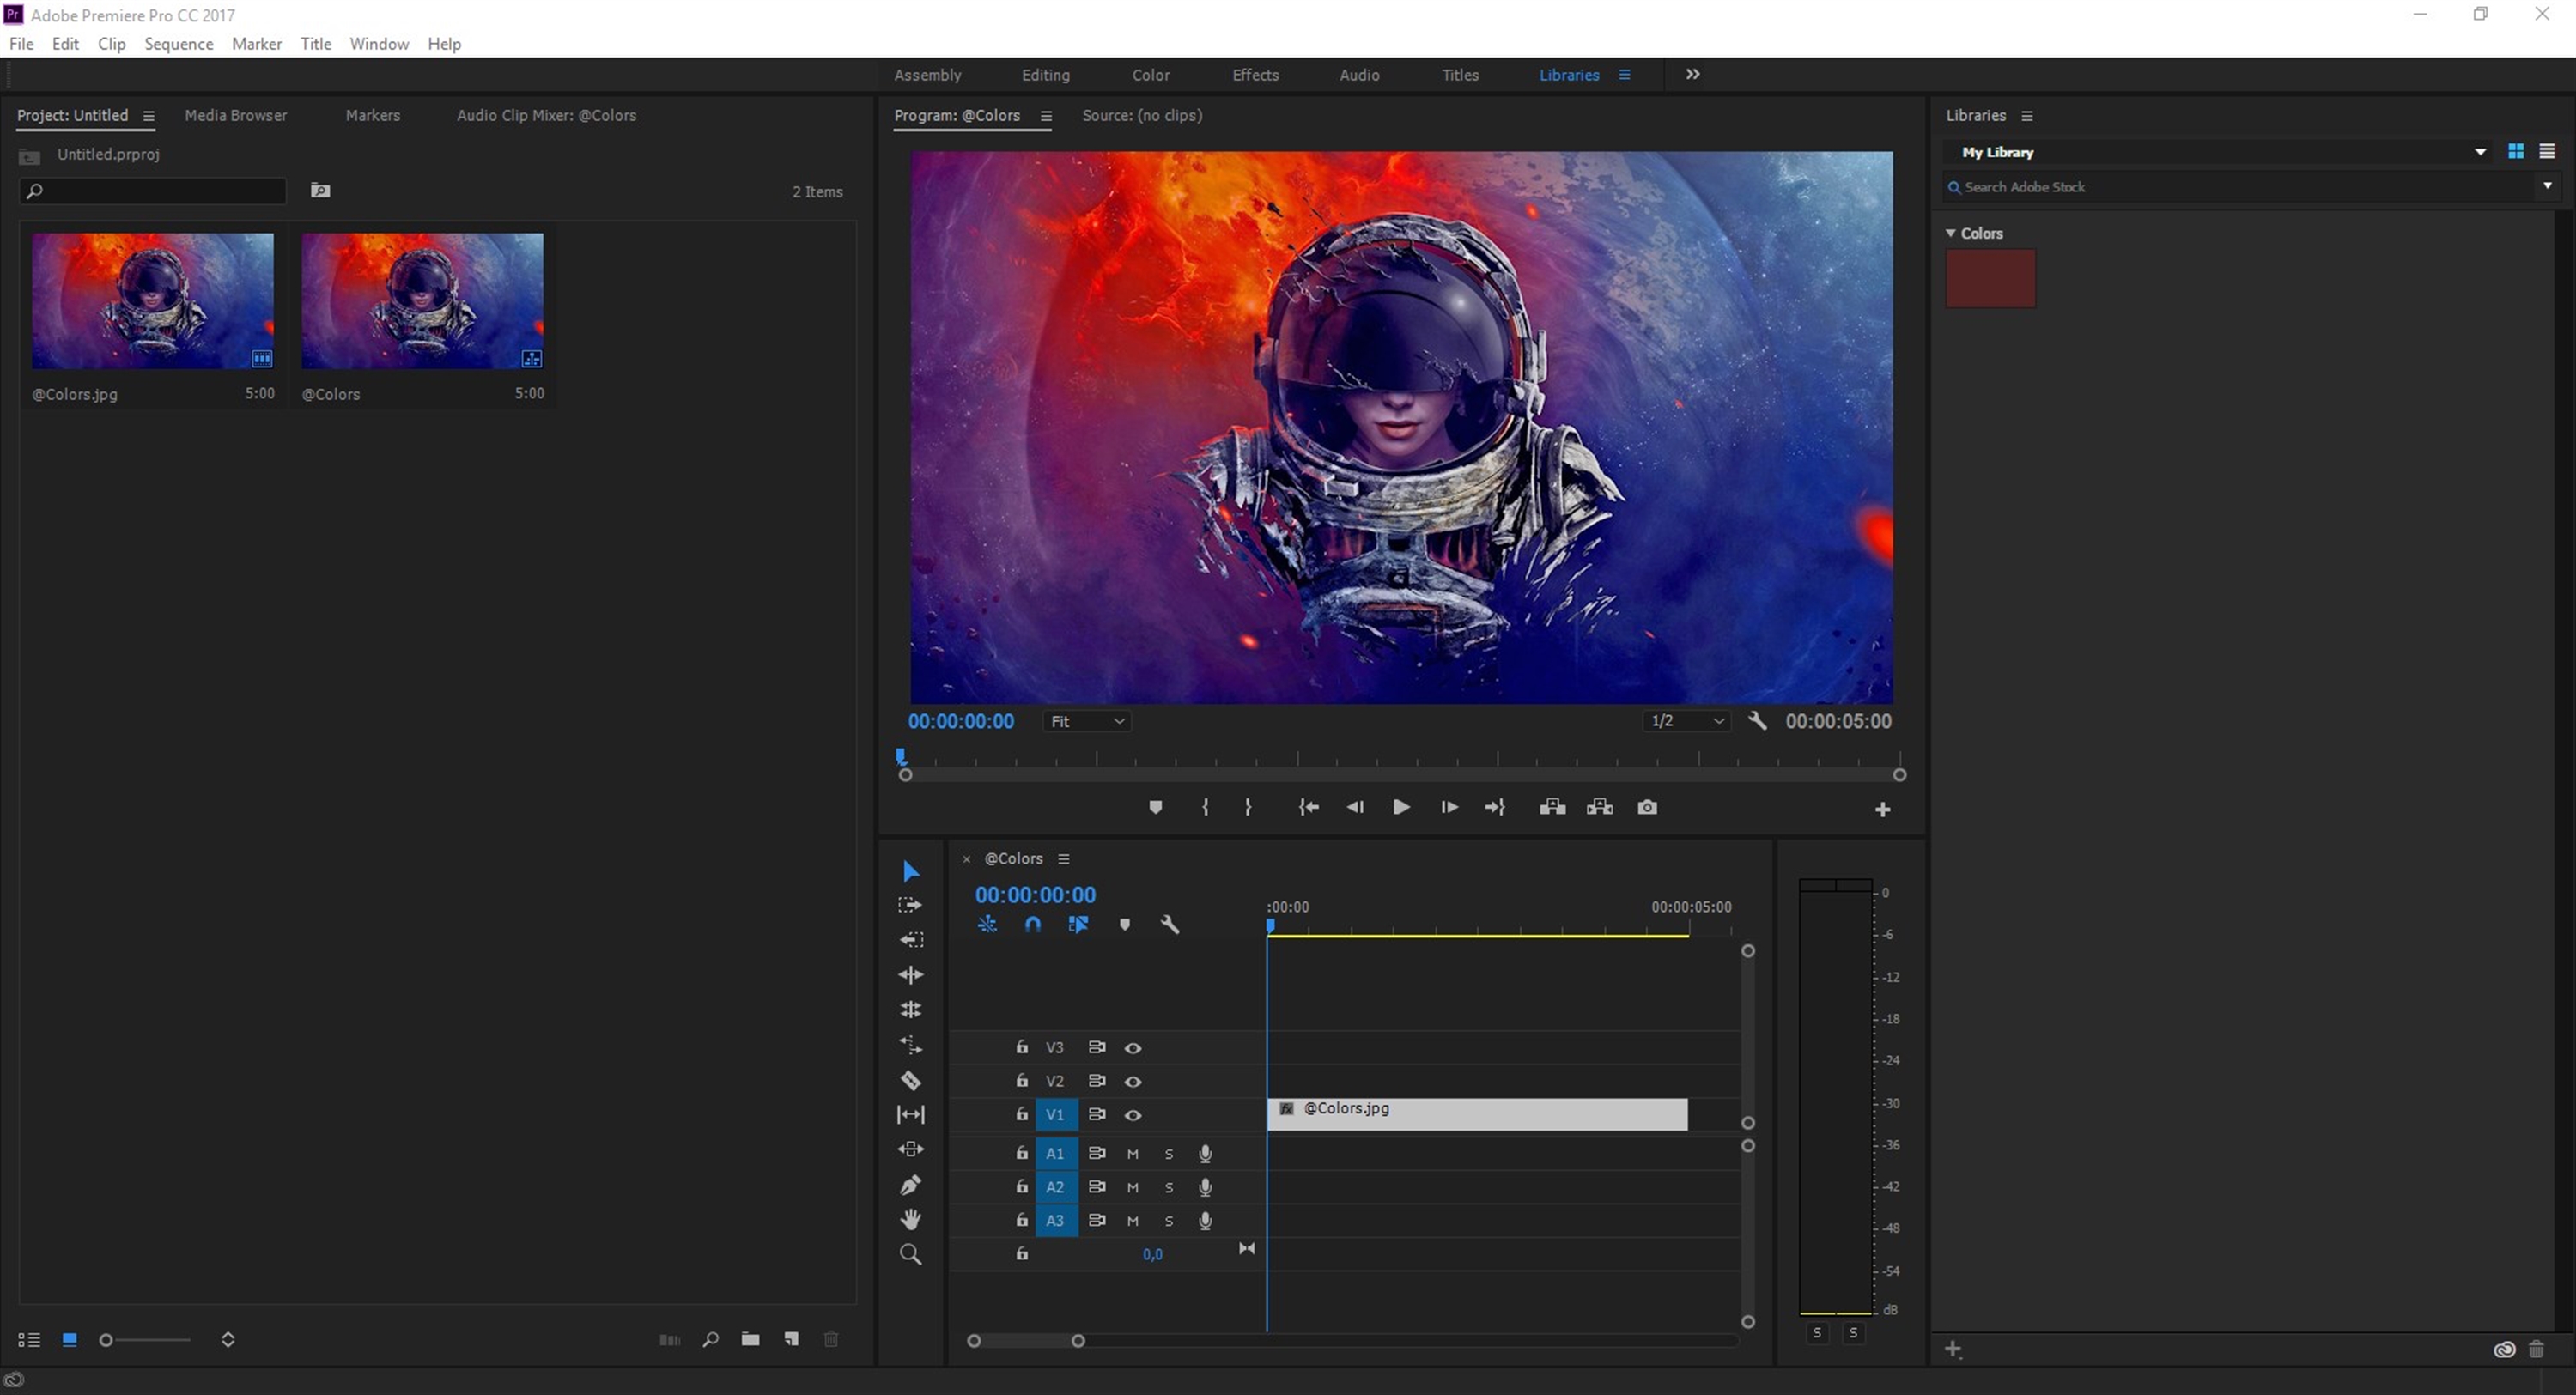
Task: Hide track V2 using its eye icon
Action: point(1132,1081)
